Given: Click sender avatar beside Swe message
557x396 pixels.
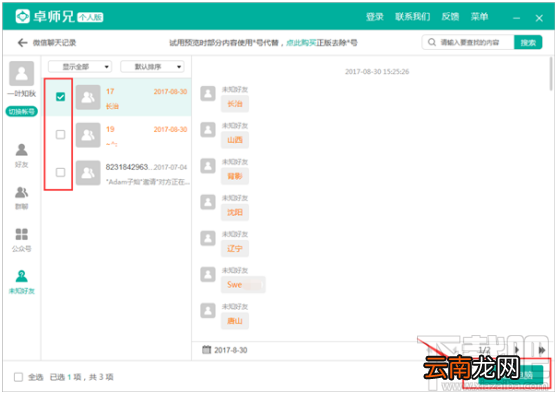Looking at the screenshot, I should 208,274.
